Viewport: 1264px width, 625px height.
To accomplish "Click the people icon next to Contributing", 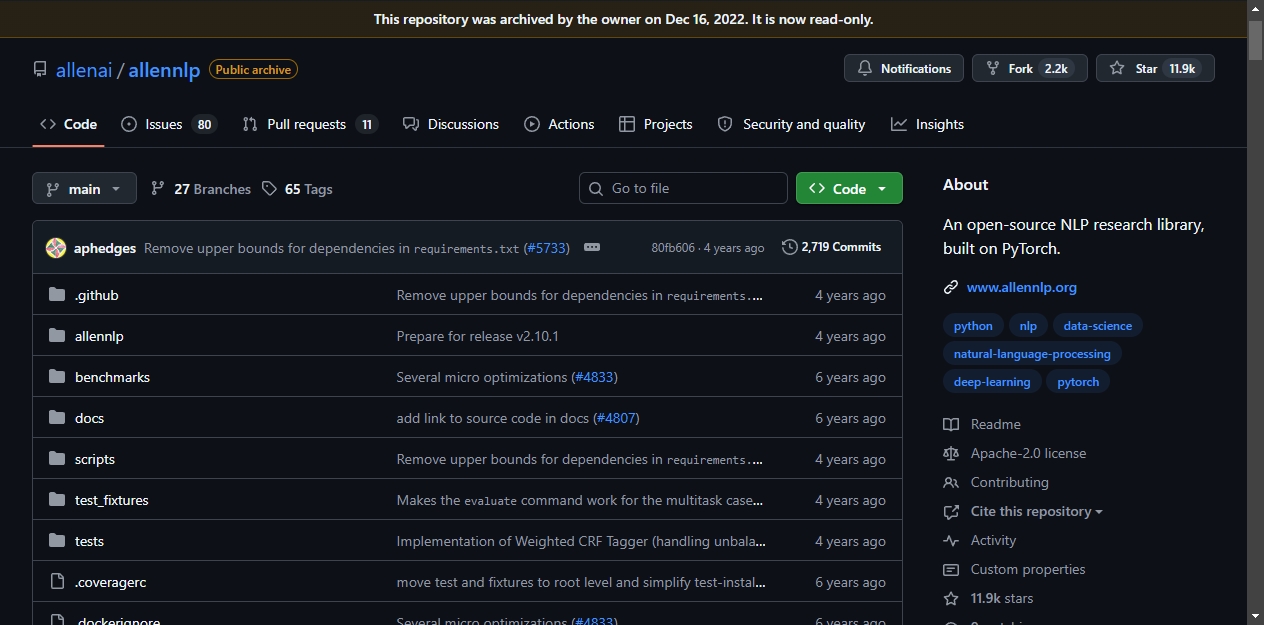I will coord(951,483).
